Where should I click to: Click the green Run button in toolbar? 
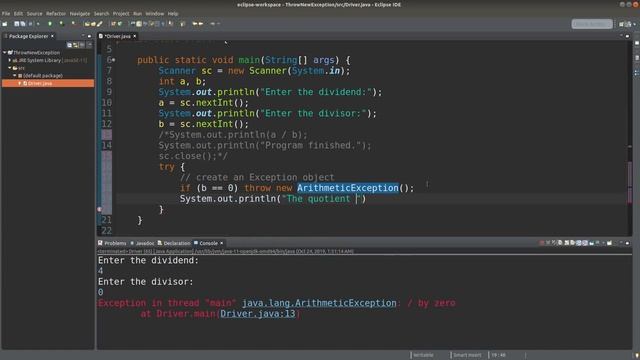click(x=50, y=24)
